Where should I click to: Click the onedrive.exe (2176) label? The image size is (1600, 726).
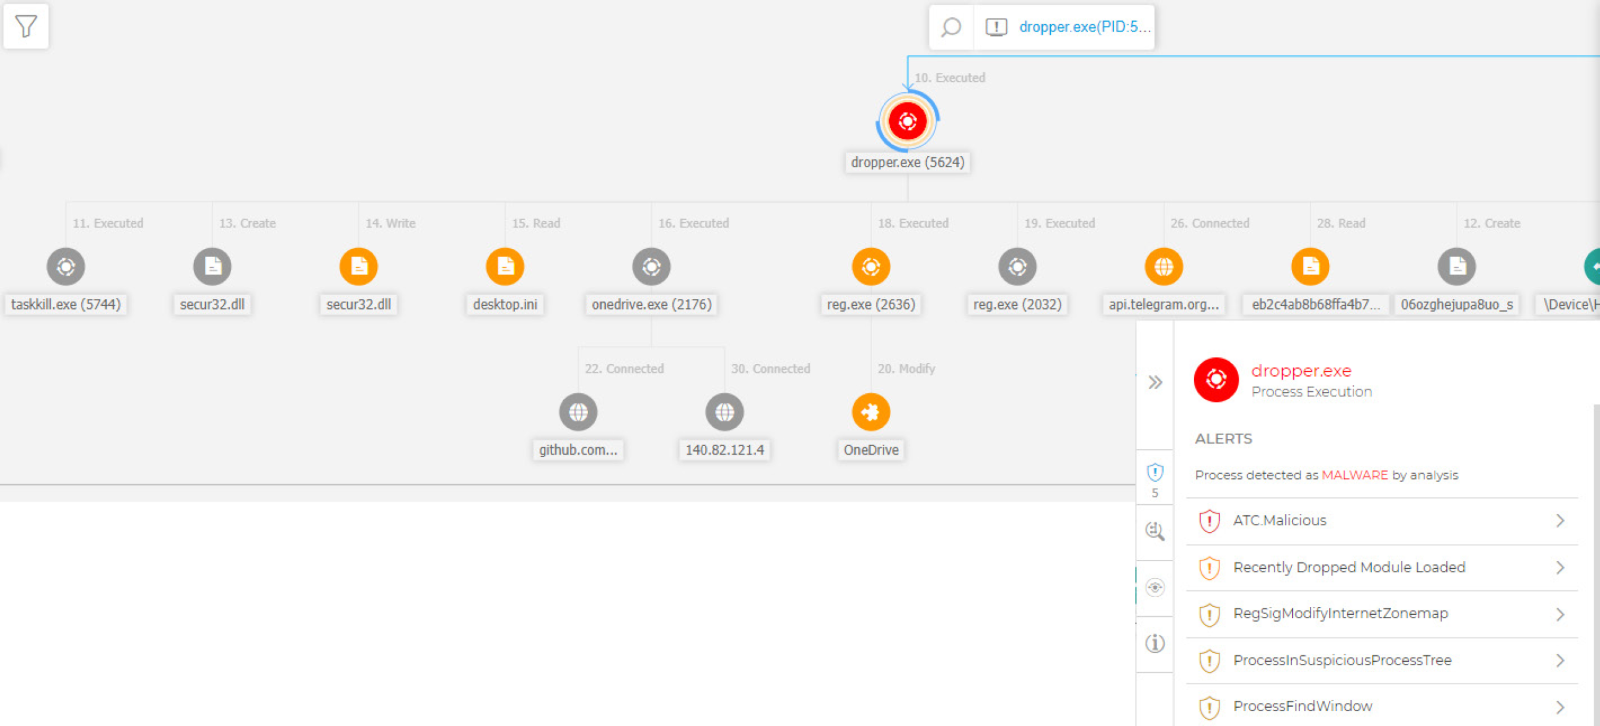652,304
